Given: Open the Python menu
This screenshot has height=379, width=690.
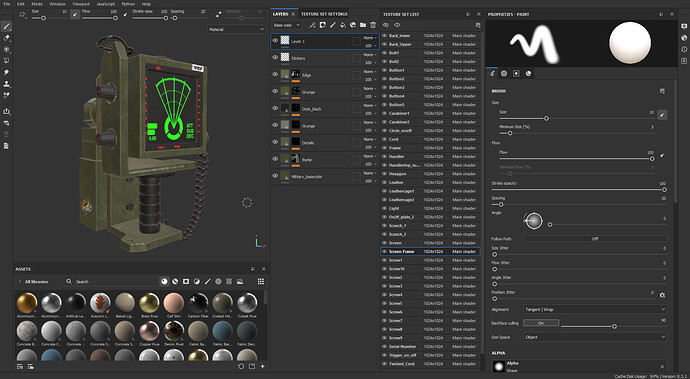Looking at the screenshot, I should pos(128,4).
